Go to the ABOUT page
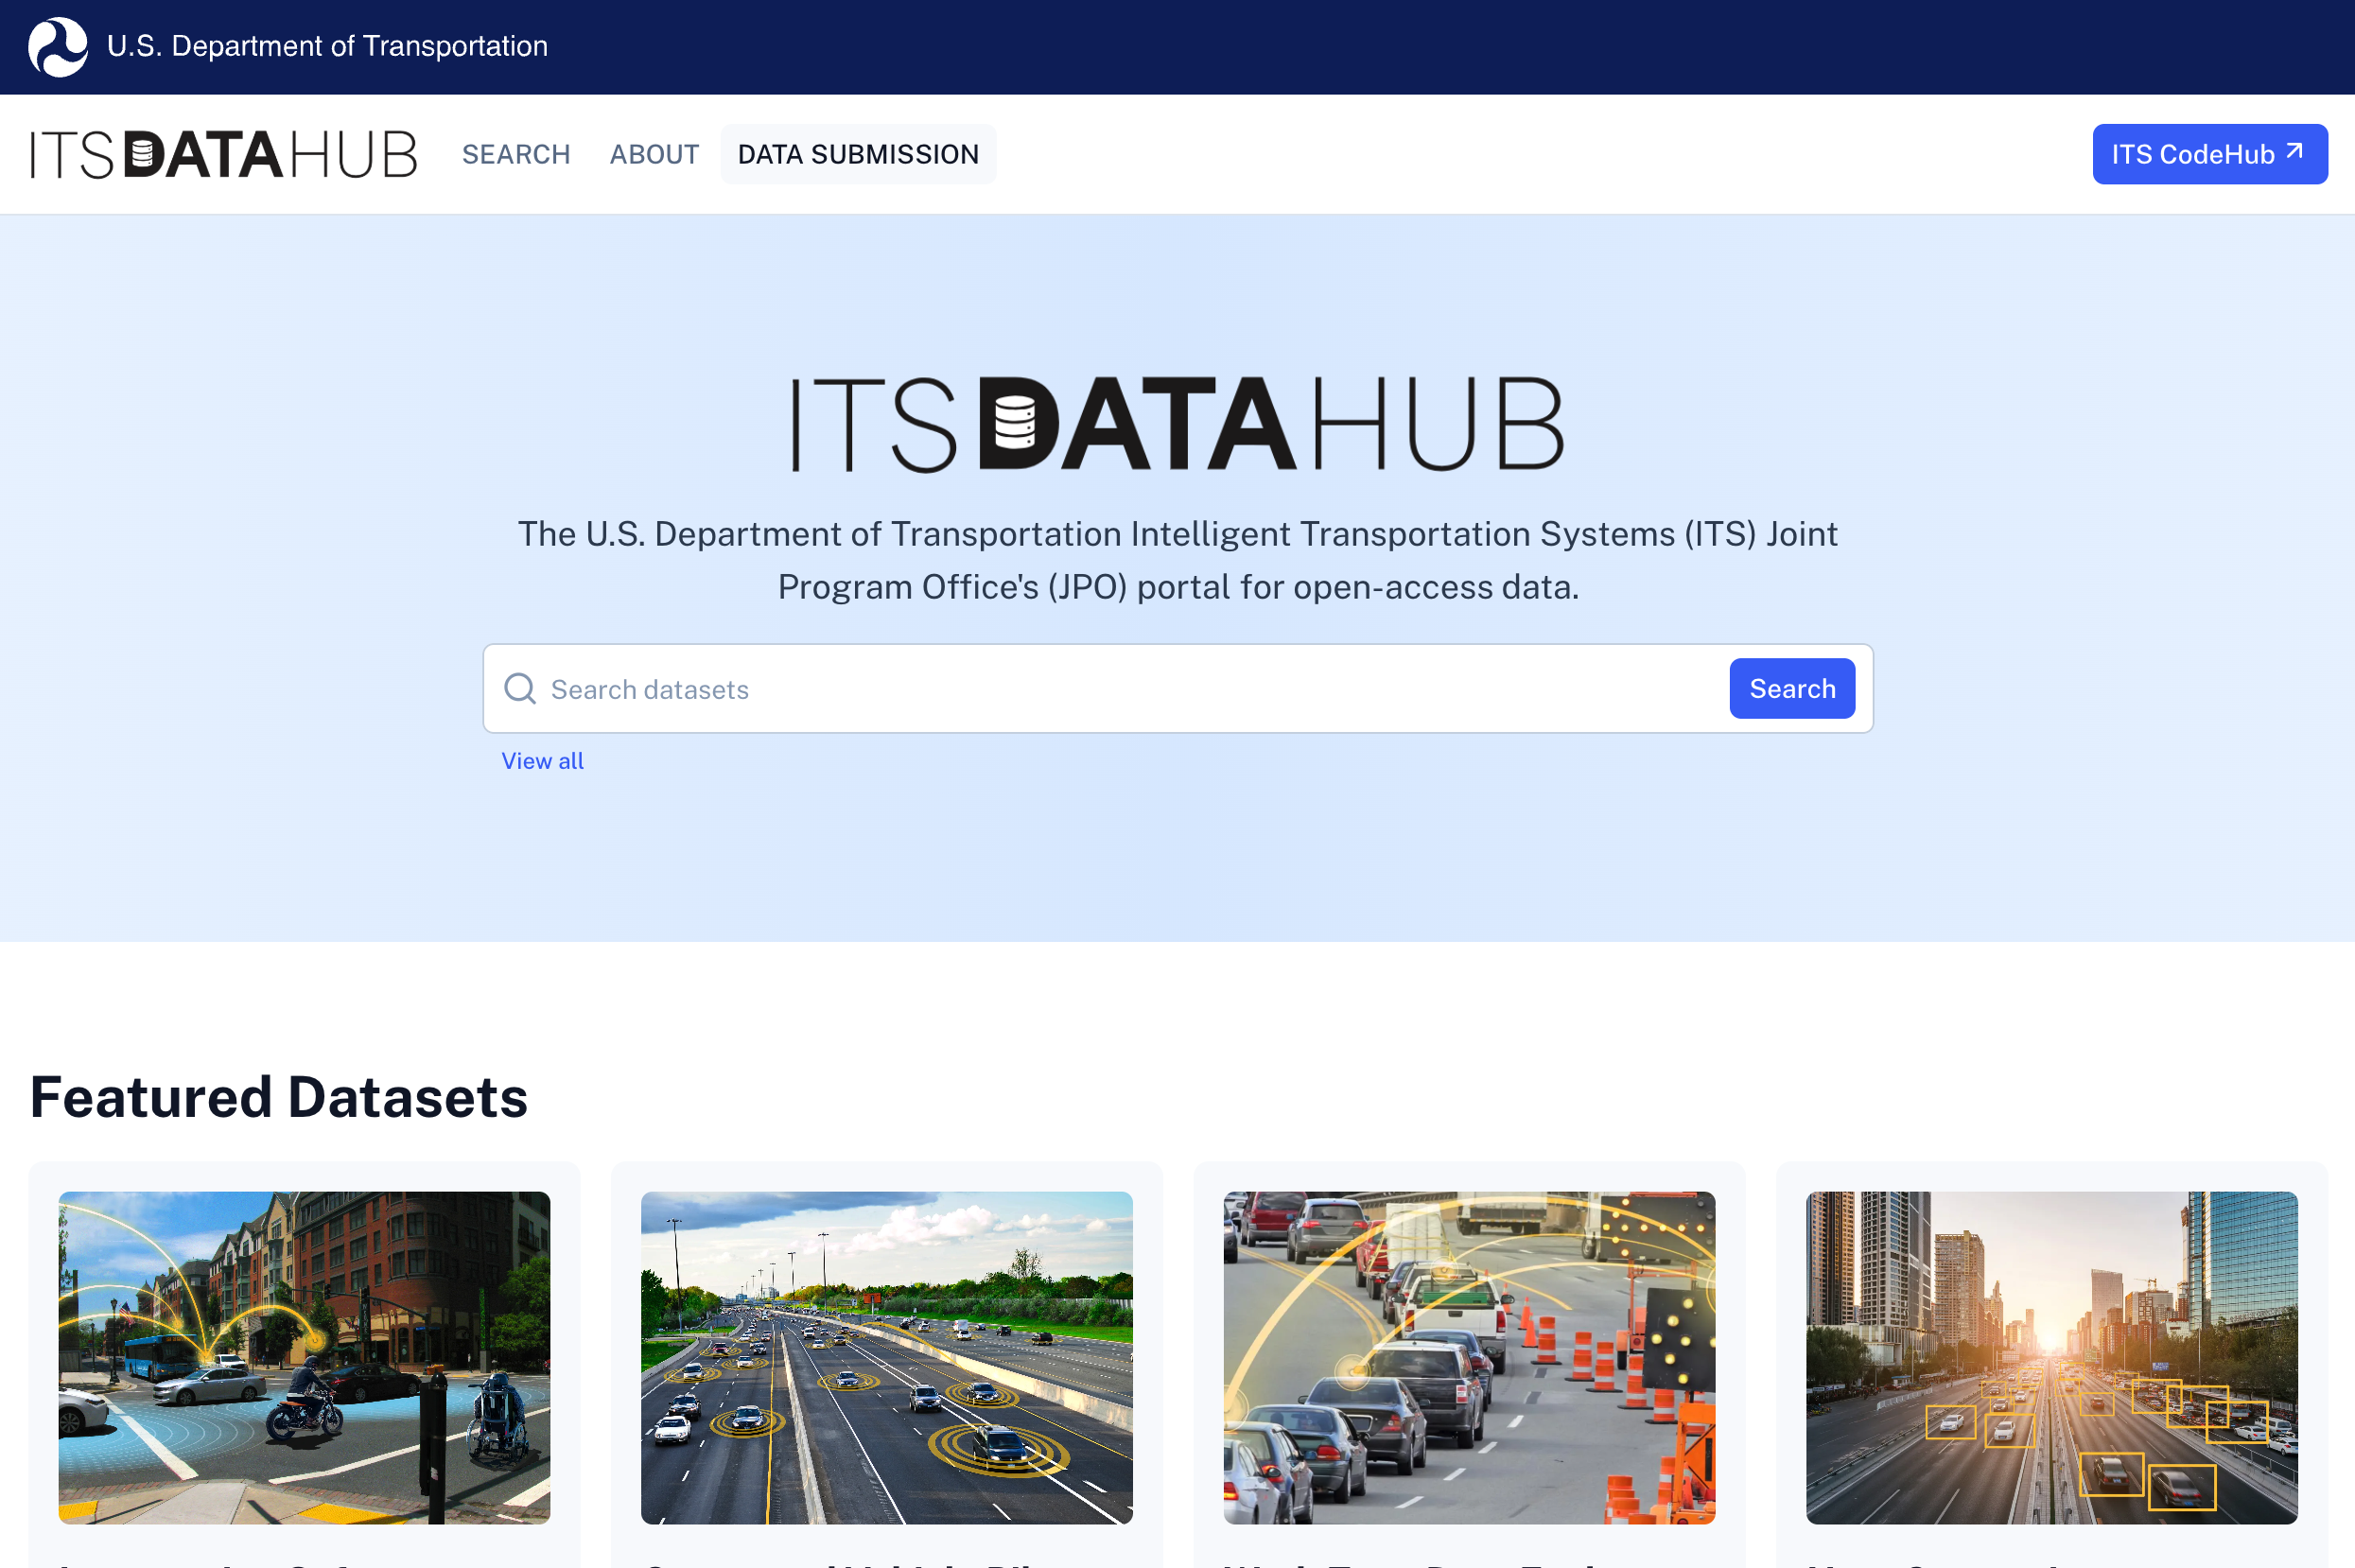Image resolution: width=2355 pixels, height=1568 pixels. (x=654, y=154)
